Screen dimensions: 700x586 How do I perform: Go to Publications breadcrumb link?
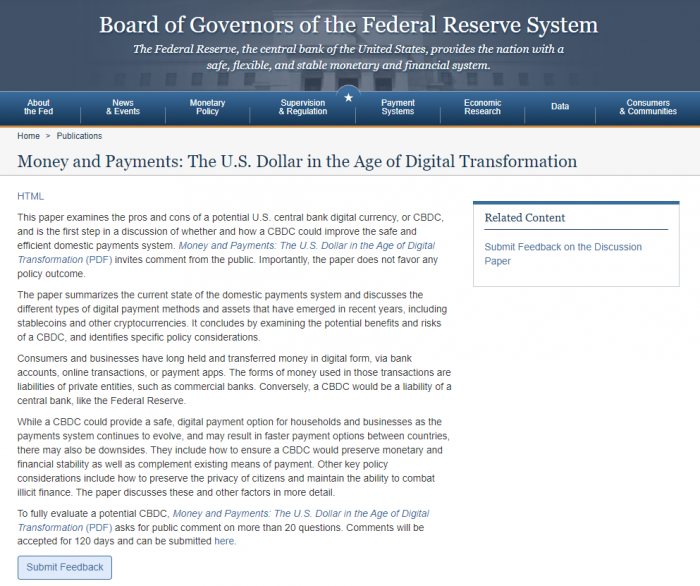click(79, 136)
